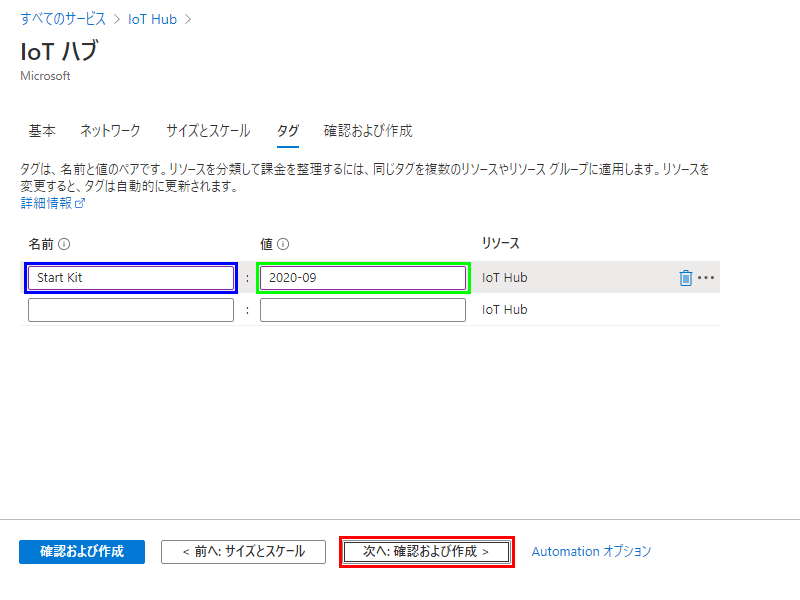Click the IoT Hub breadcrumb link

click(x=152, y=19)
